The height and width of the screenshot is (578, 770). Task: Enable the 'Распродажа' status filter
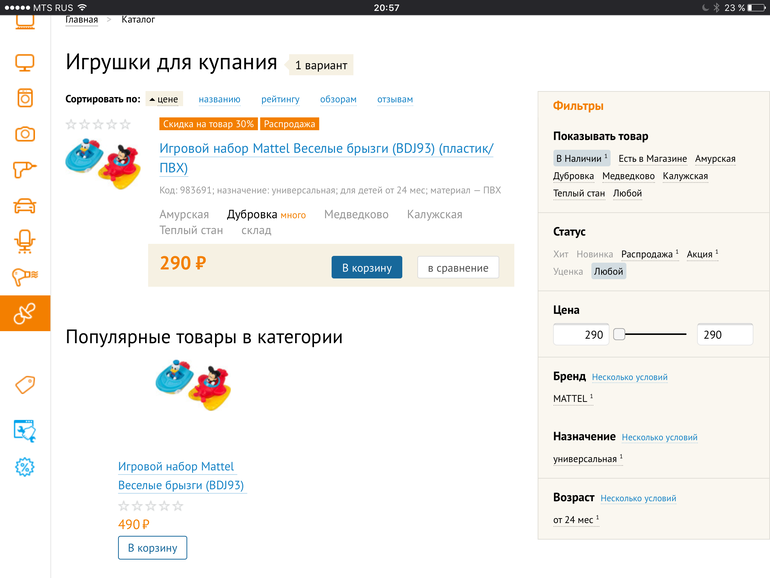[x=647, y=255]
